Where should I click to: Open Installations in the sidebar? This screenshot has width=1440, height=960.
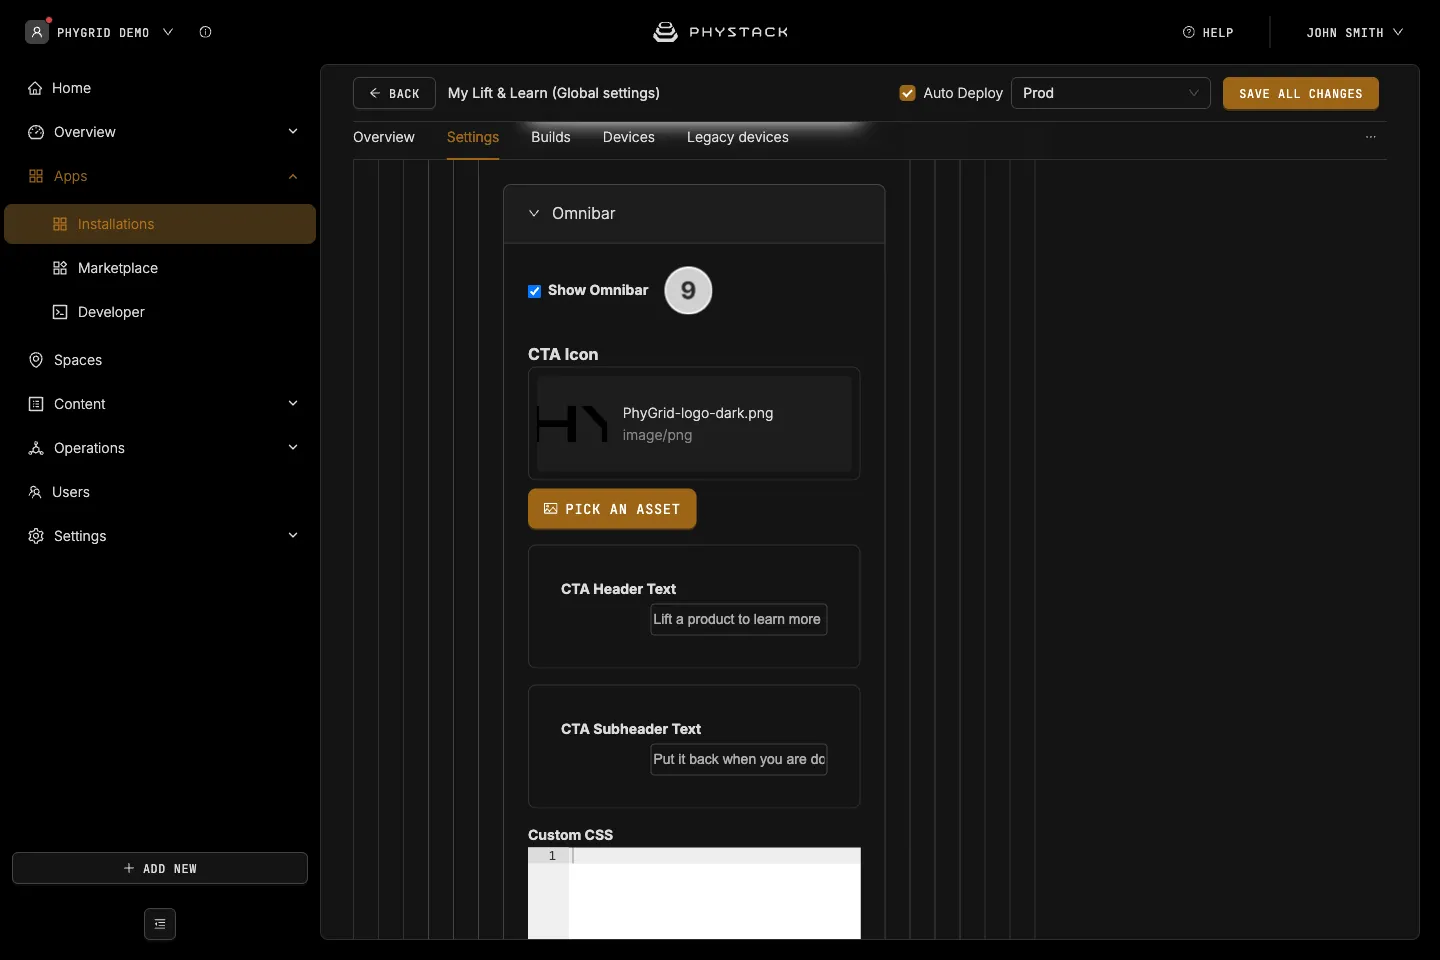point(160,224)
